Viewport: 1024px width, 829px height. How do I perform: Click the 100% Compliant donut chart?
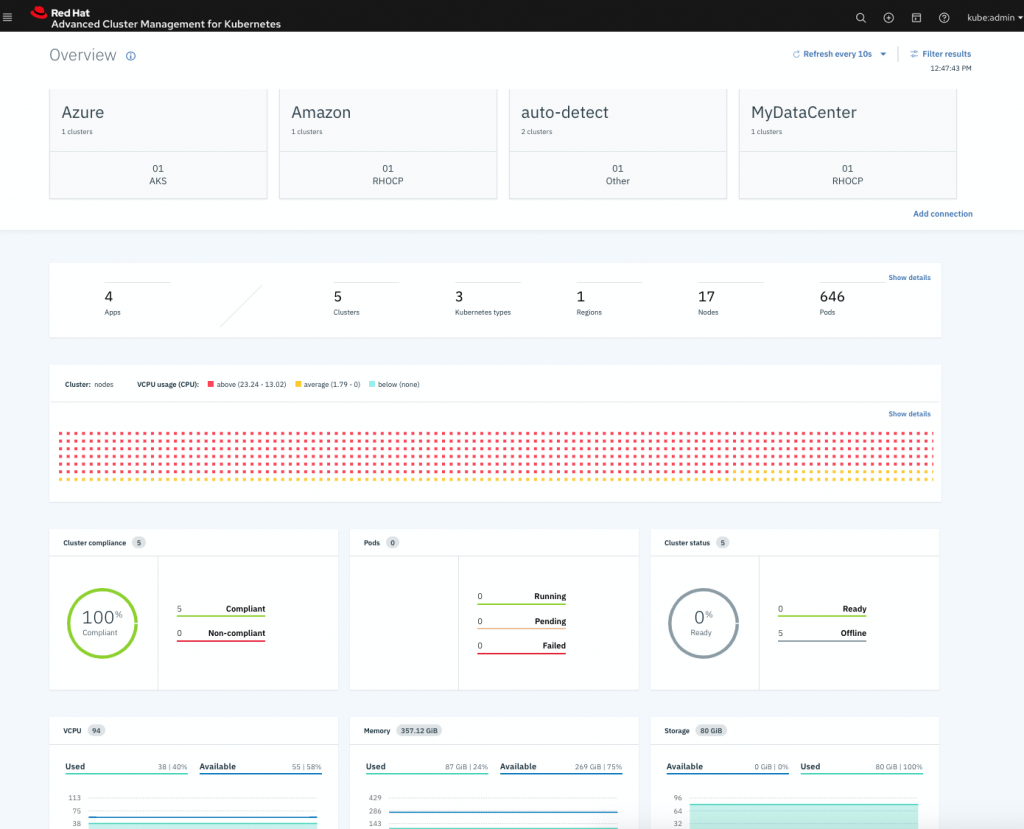[102, 623]
